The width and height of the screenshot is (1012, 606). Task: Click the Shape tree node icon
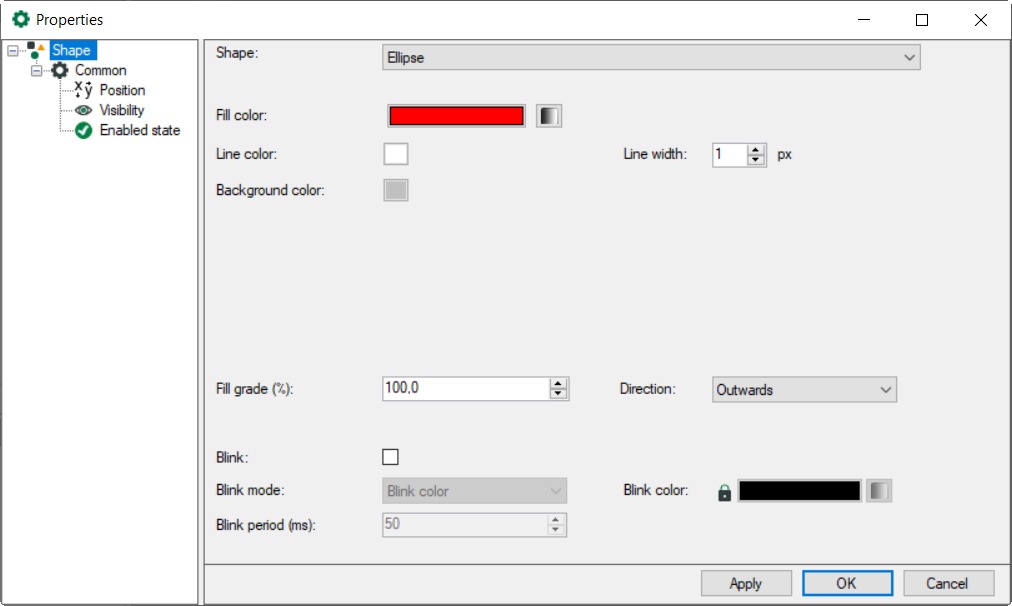pyautogui.click(x=35, y=50)
